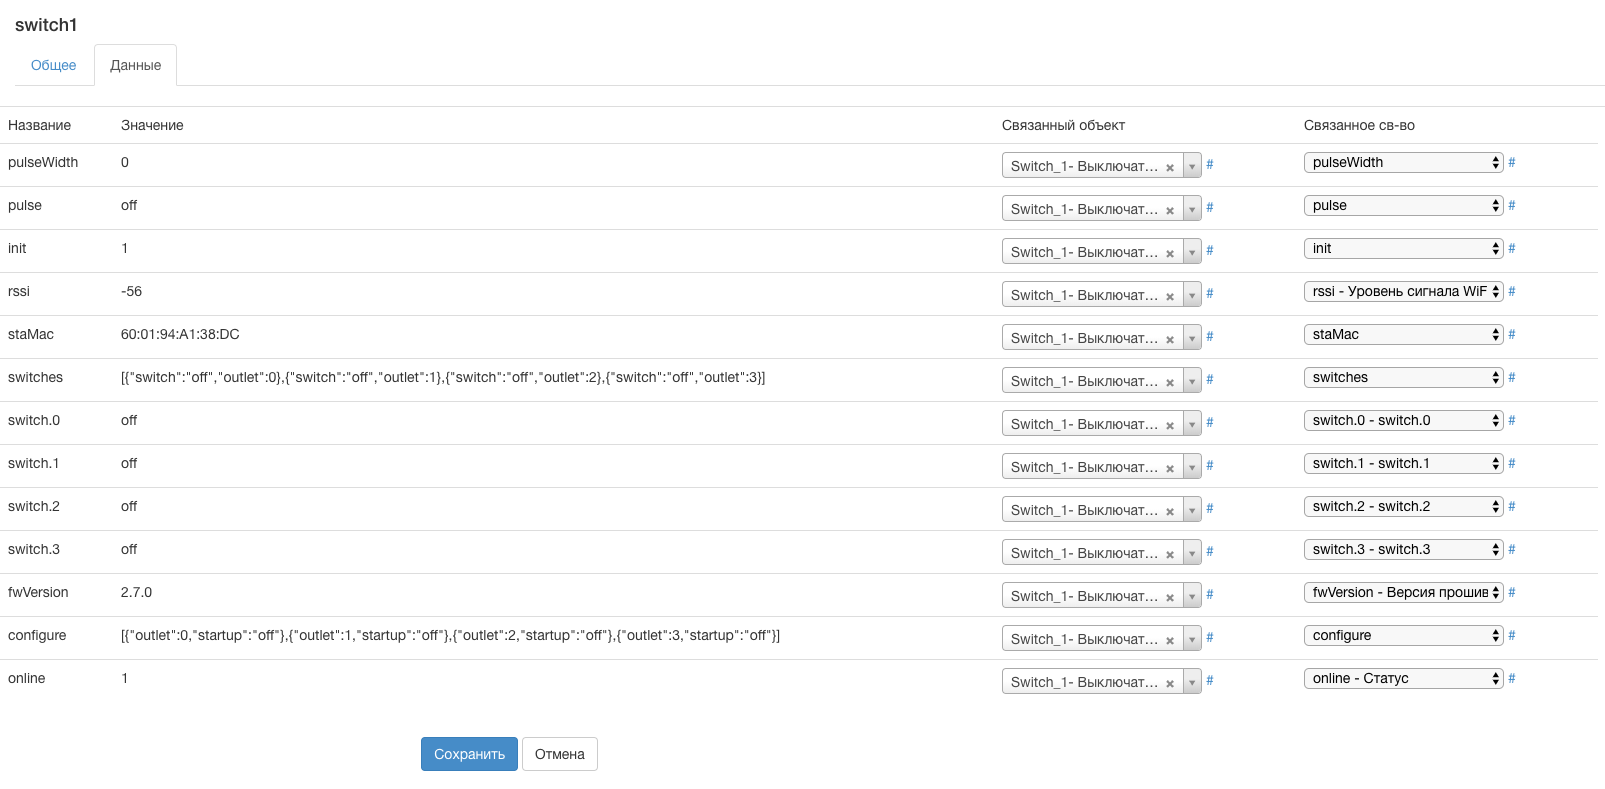Click hash link beside configure linked object
The width and height of the screenshot is (1605, 789).
point(1209,637)
